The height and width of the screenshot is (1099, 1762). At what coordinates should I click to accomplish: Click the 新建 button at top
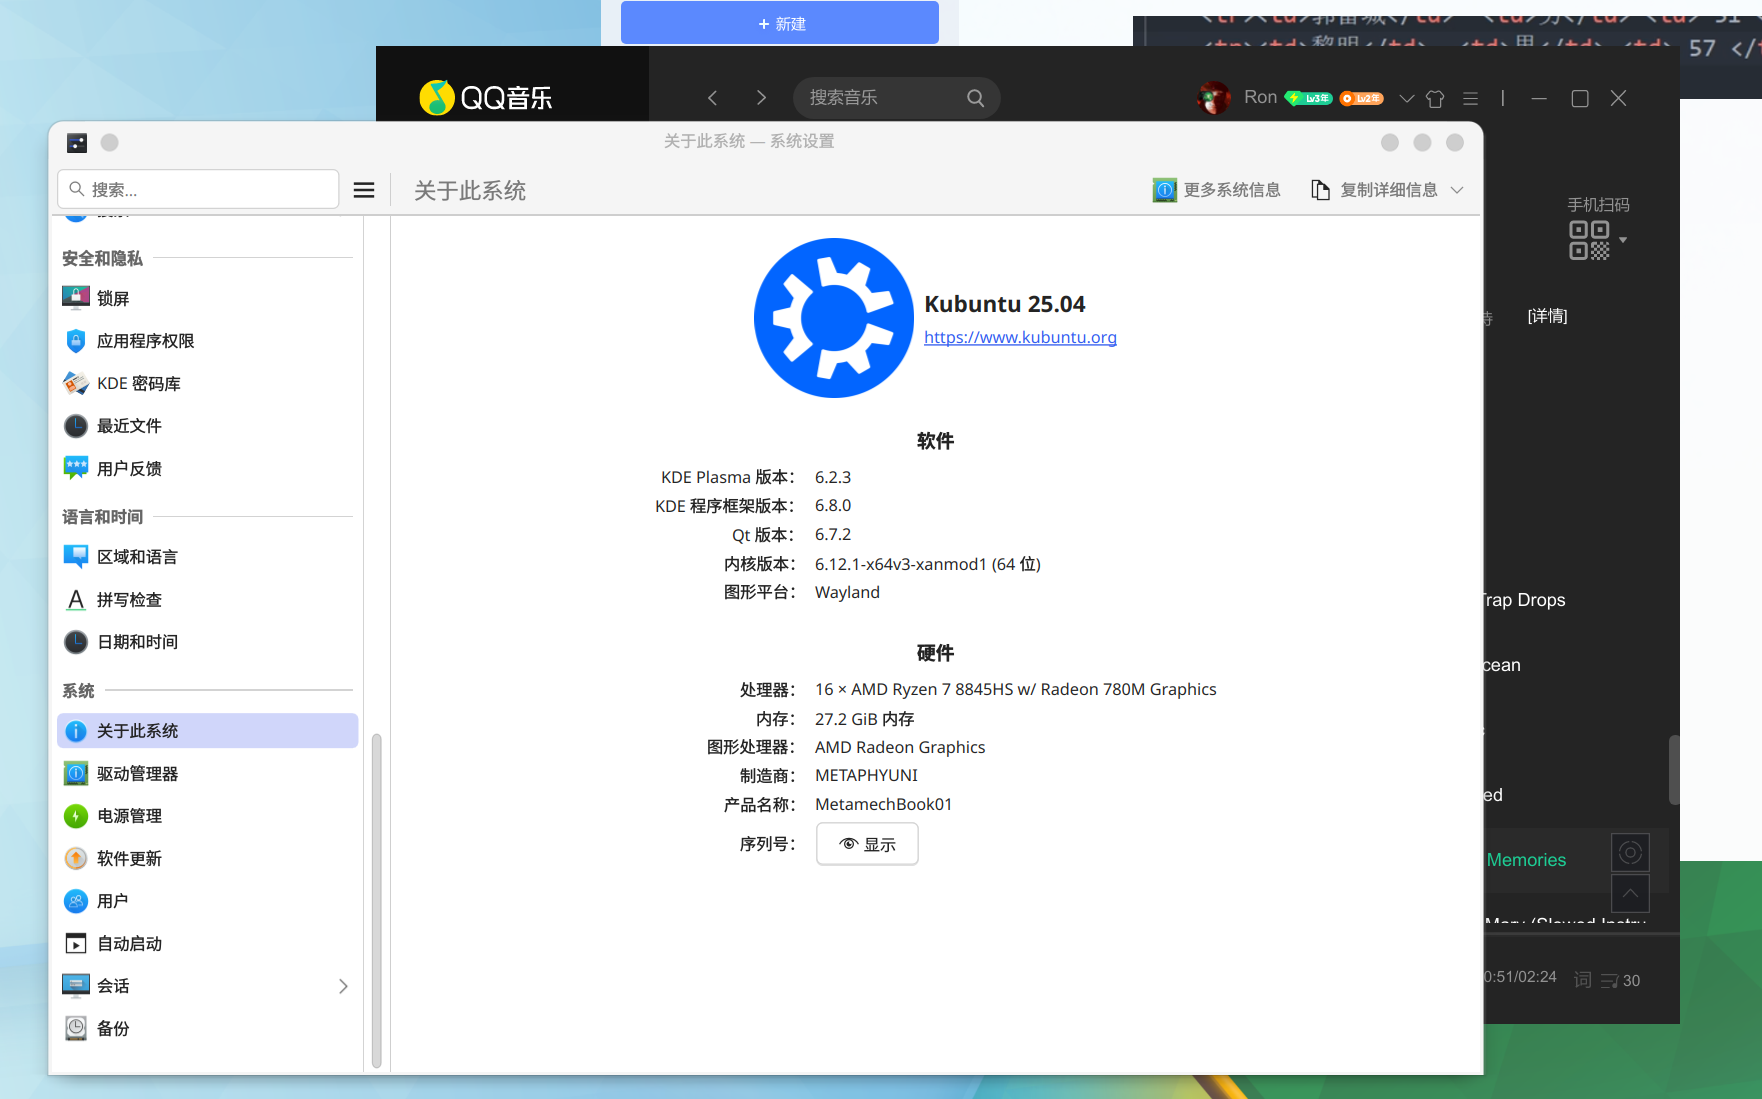click(779, 23)
